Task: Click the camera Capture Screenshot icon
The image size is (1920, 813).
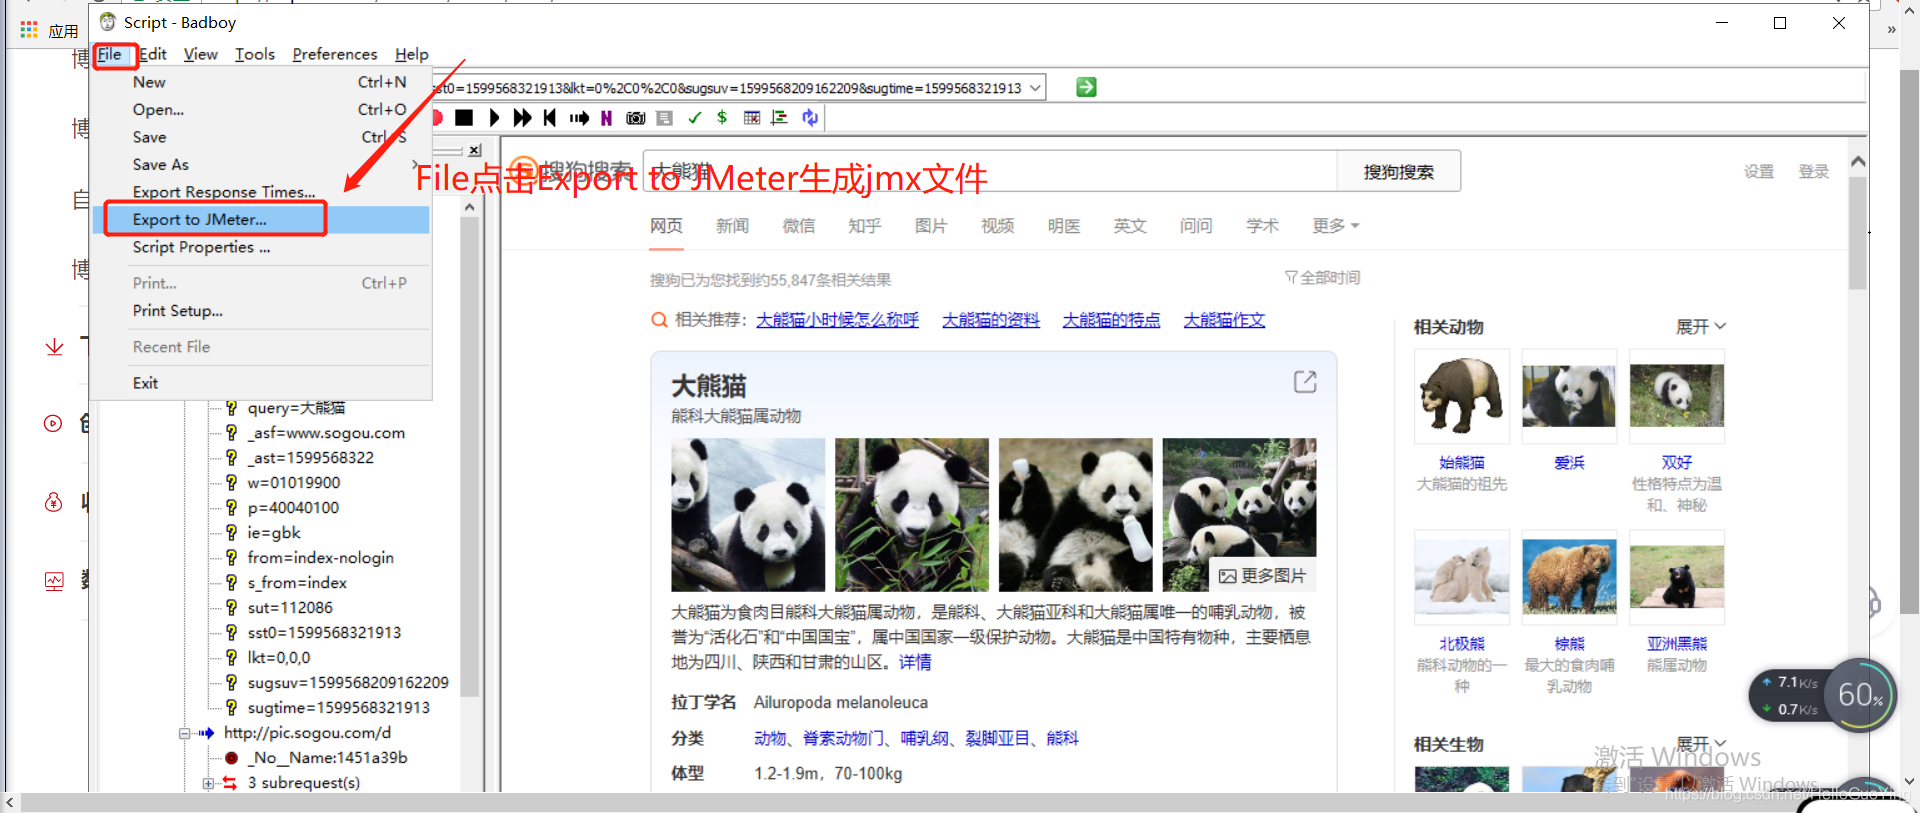Action: click(x=635, y=118)
